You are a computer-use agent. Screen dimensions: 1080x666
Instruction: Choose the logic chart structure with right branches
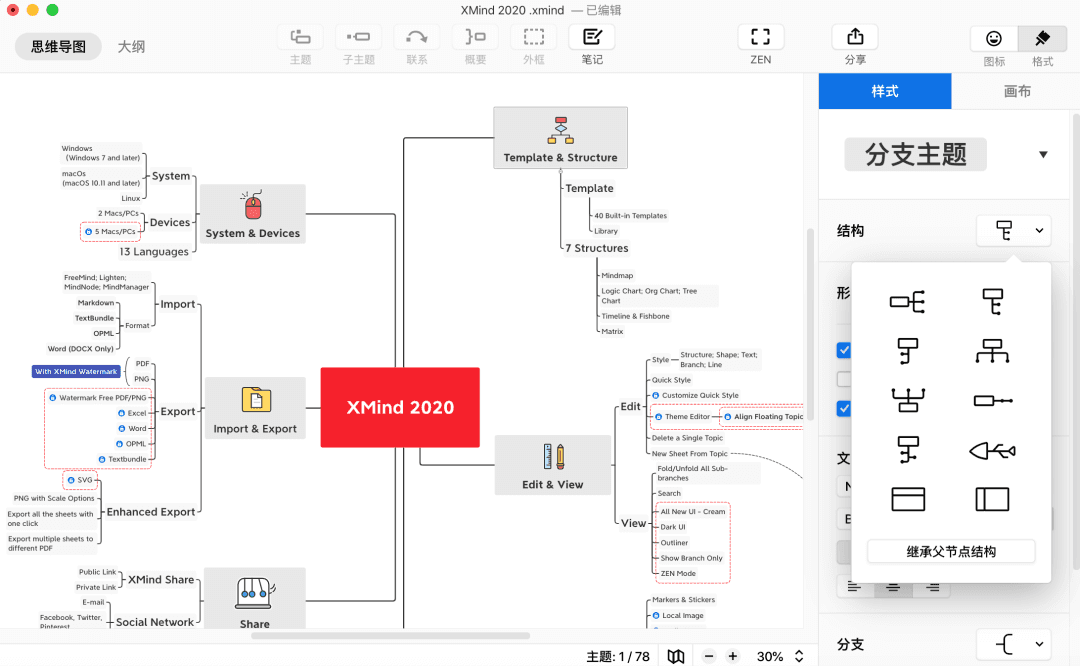coord(907,302)
